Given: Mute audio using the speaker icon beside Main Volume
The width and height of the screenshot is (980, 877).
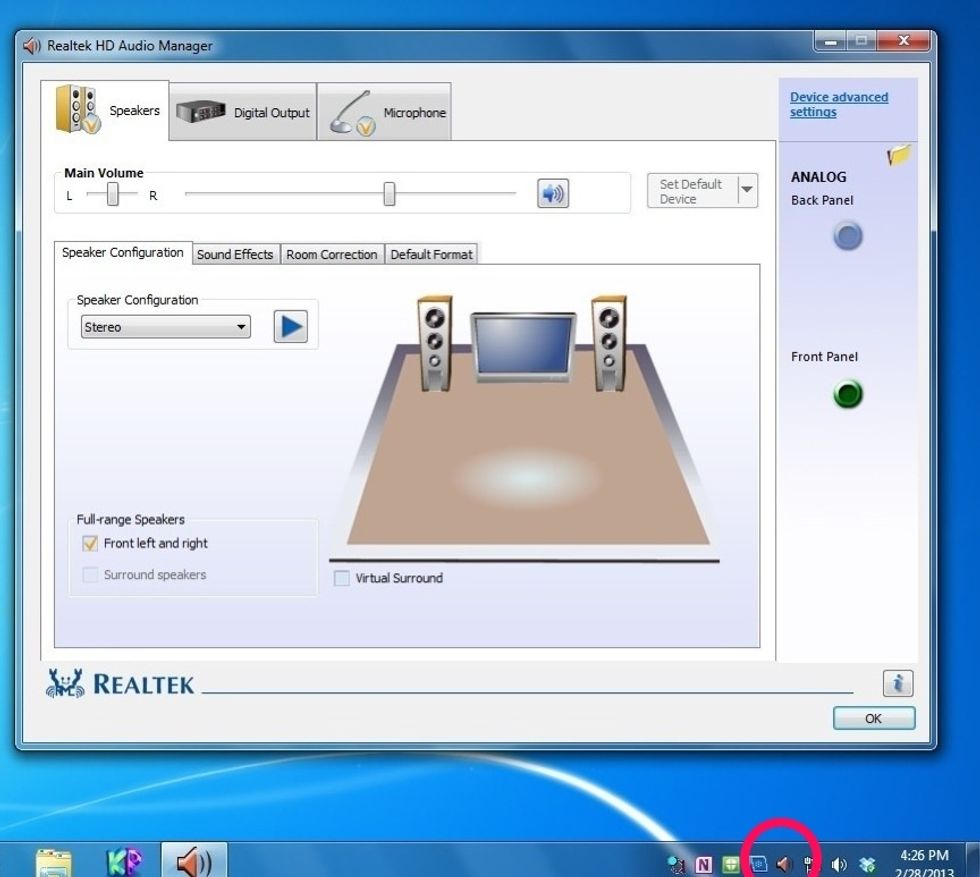Looking at the screenshot, I should click(552, 193).
